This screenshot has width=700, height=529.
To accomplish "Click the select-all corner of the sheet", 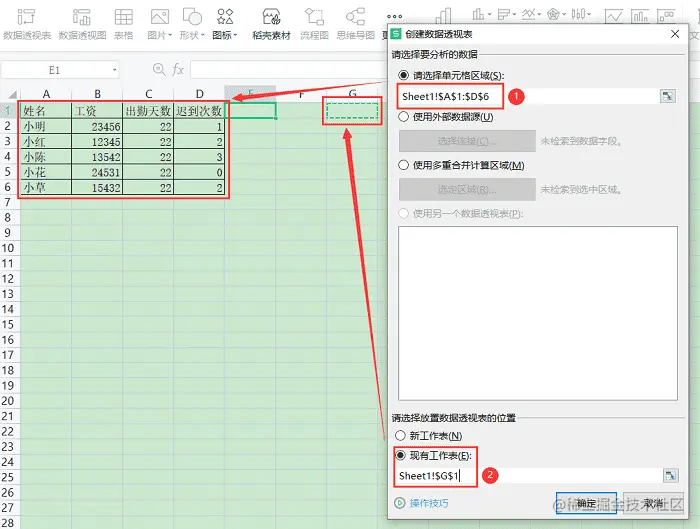I will pos(10,94).
